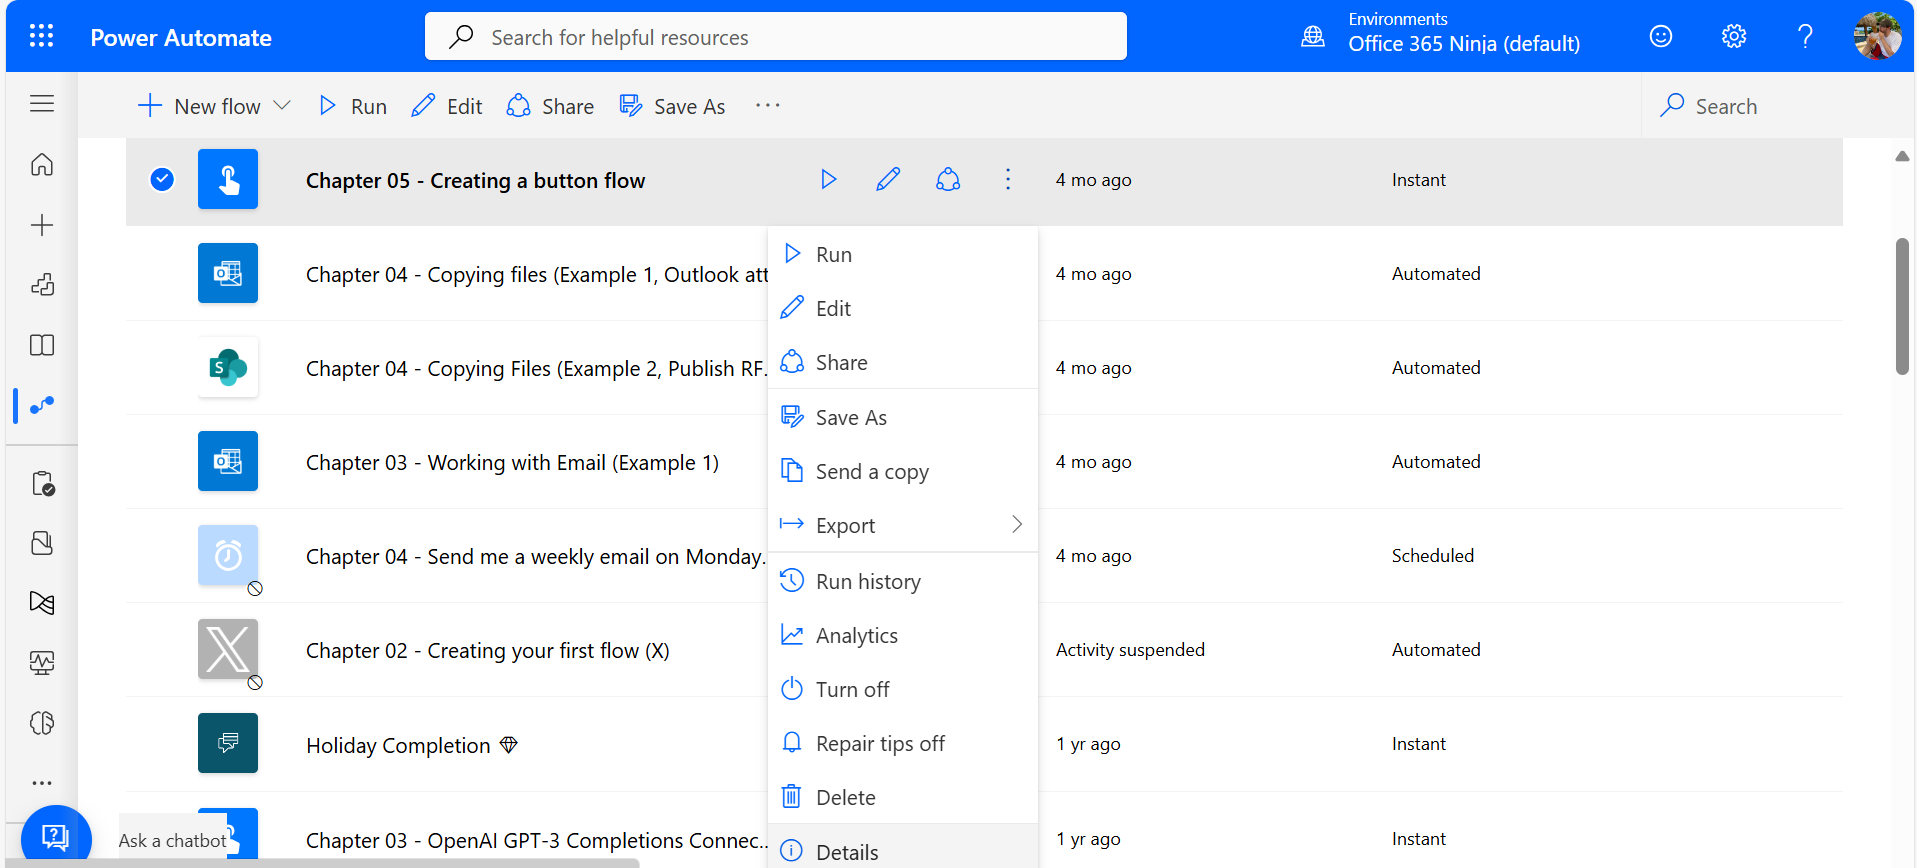Click the toolbar Share button

coord(550,106)
